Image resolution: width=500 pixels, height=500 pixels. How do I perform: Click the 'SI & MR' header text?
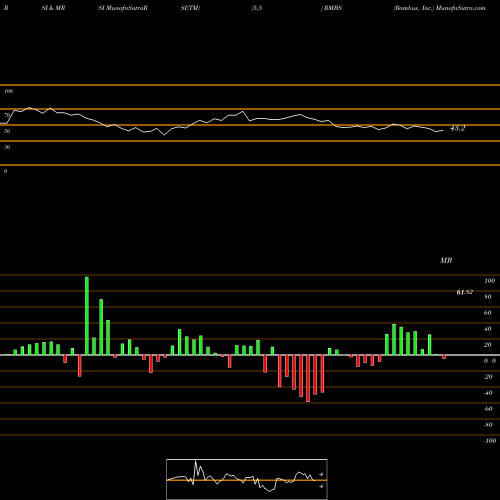click(53, 8)
